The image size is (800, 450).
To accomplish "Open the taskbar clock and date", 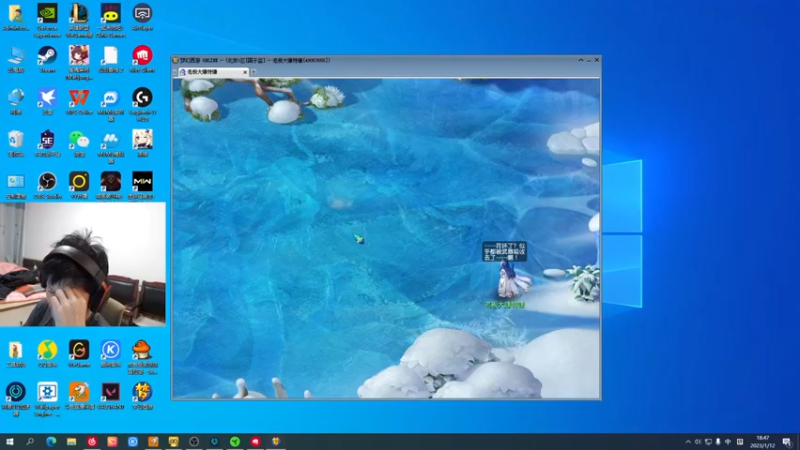I will point(763,442).
